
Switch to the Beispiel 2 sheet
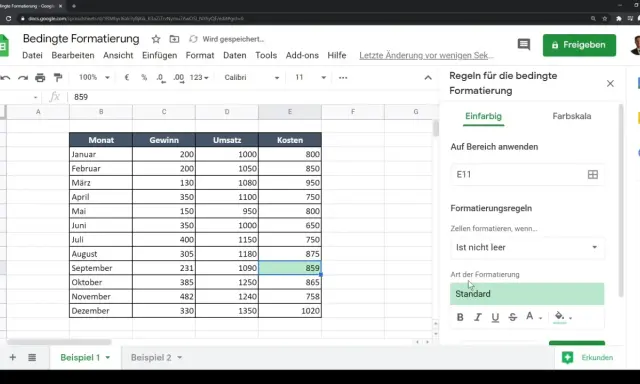coord(151,357)
